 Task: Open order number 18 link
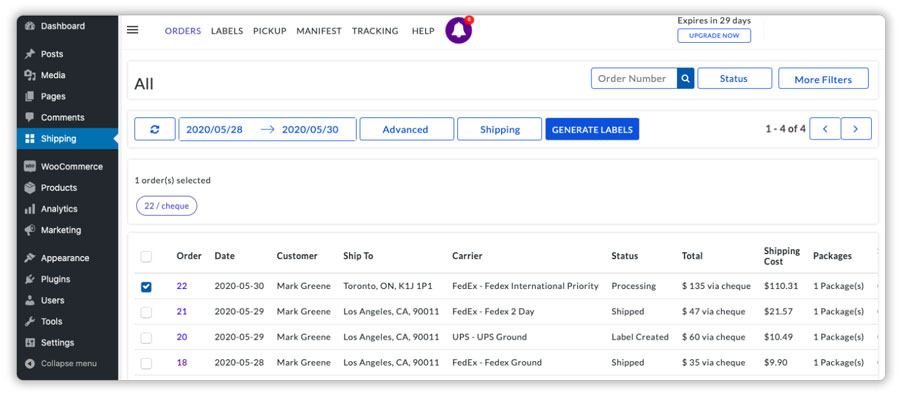(x=182, y=363)
